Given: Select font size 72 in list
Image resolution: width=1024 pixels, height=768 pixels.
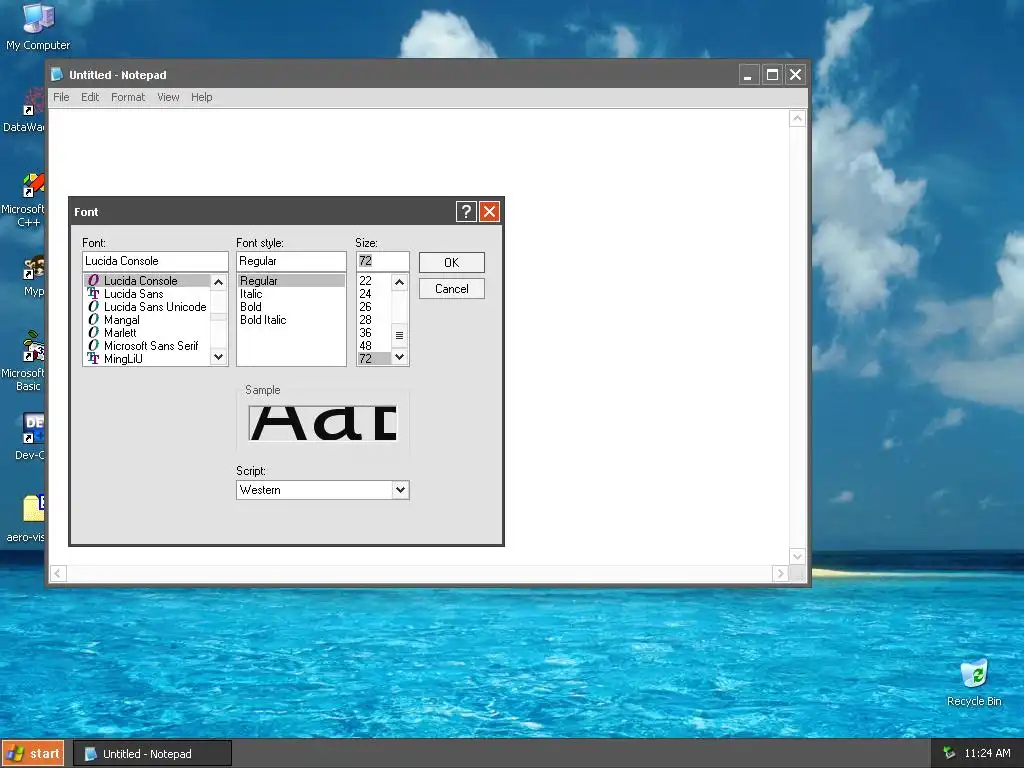Looking at the screenshot, I should point(374,359).
